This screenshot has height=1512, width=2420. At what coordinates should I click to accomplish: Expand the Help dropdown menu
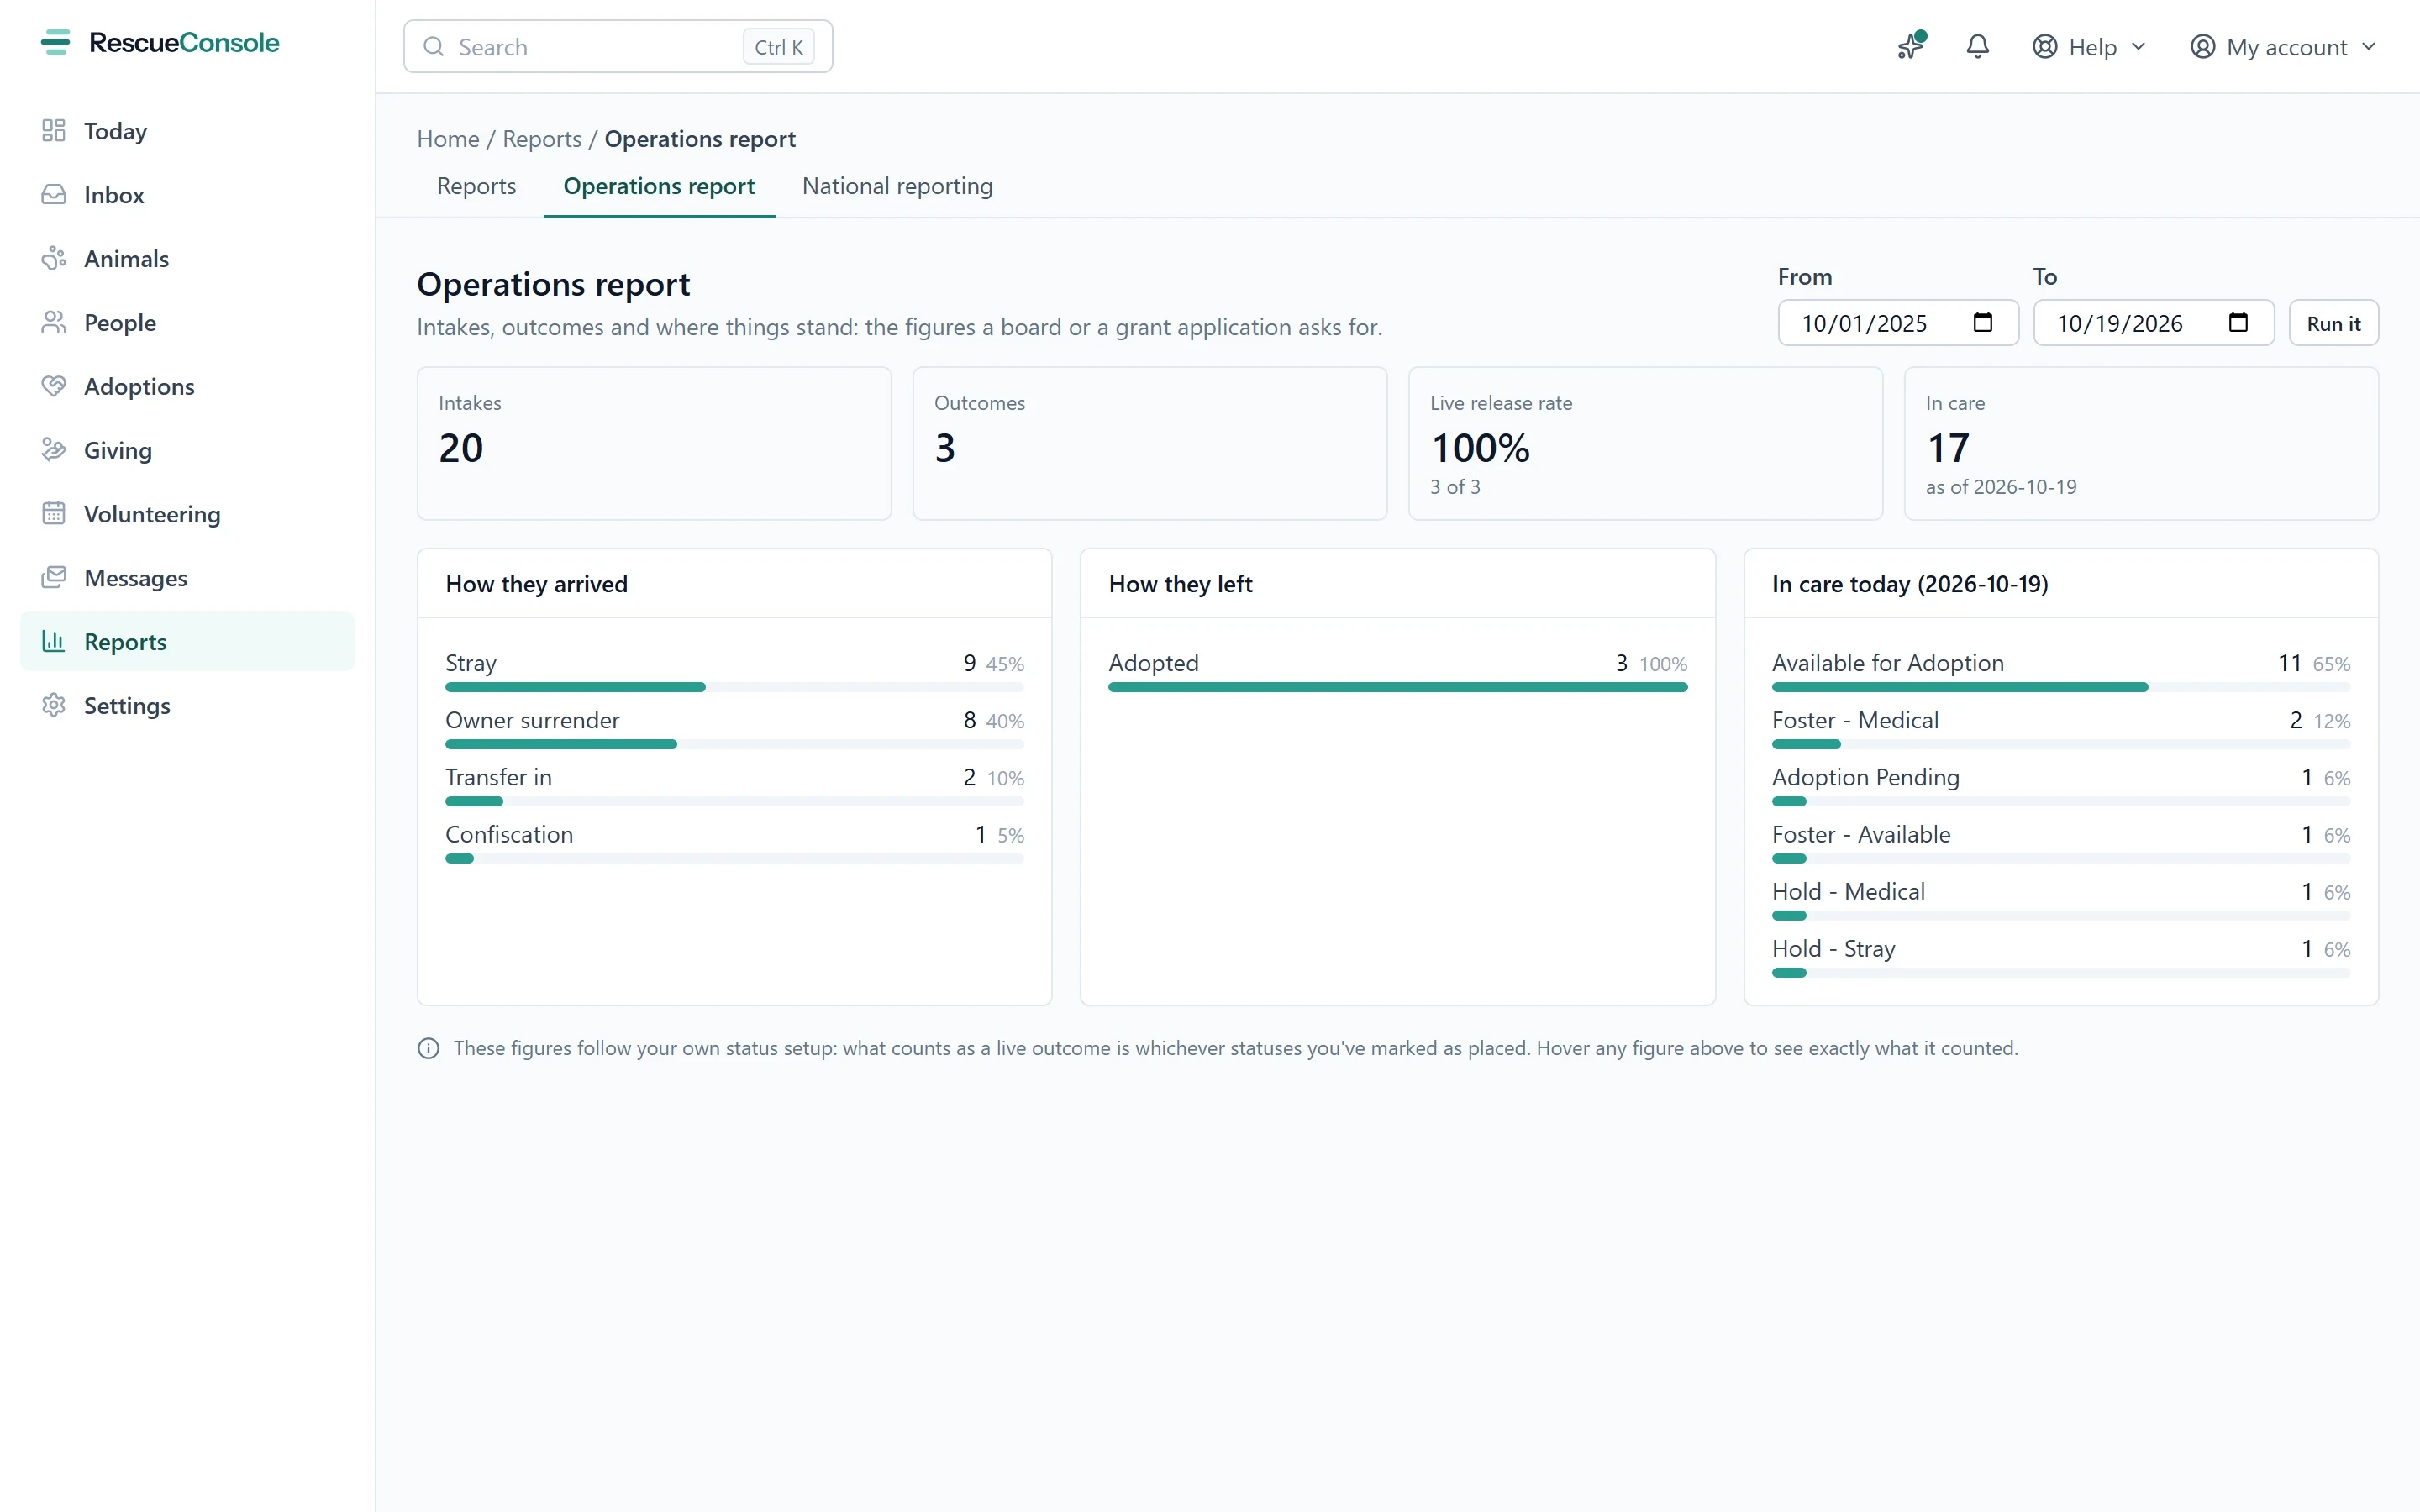point(2089,47)
